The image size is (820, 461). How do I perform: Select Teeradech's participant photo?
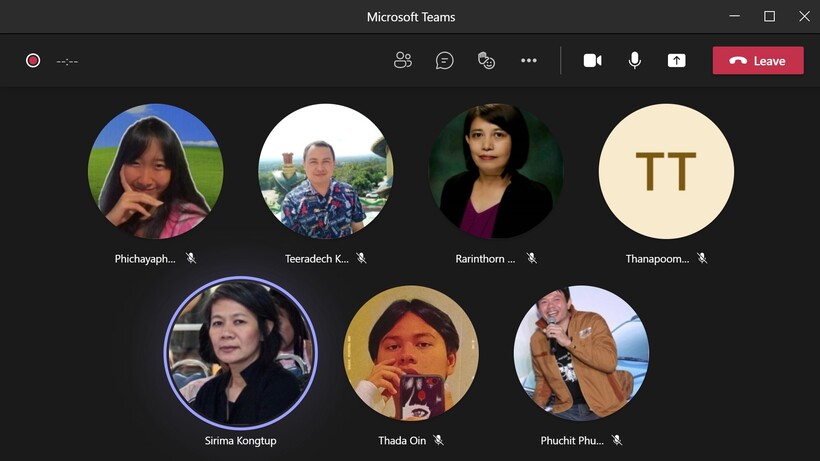(x=326, y=171)
